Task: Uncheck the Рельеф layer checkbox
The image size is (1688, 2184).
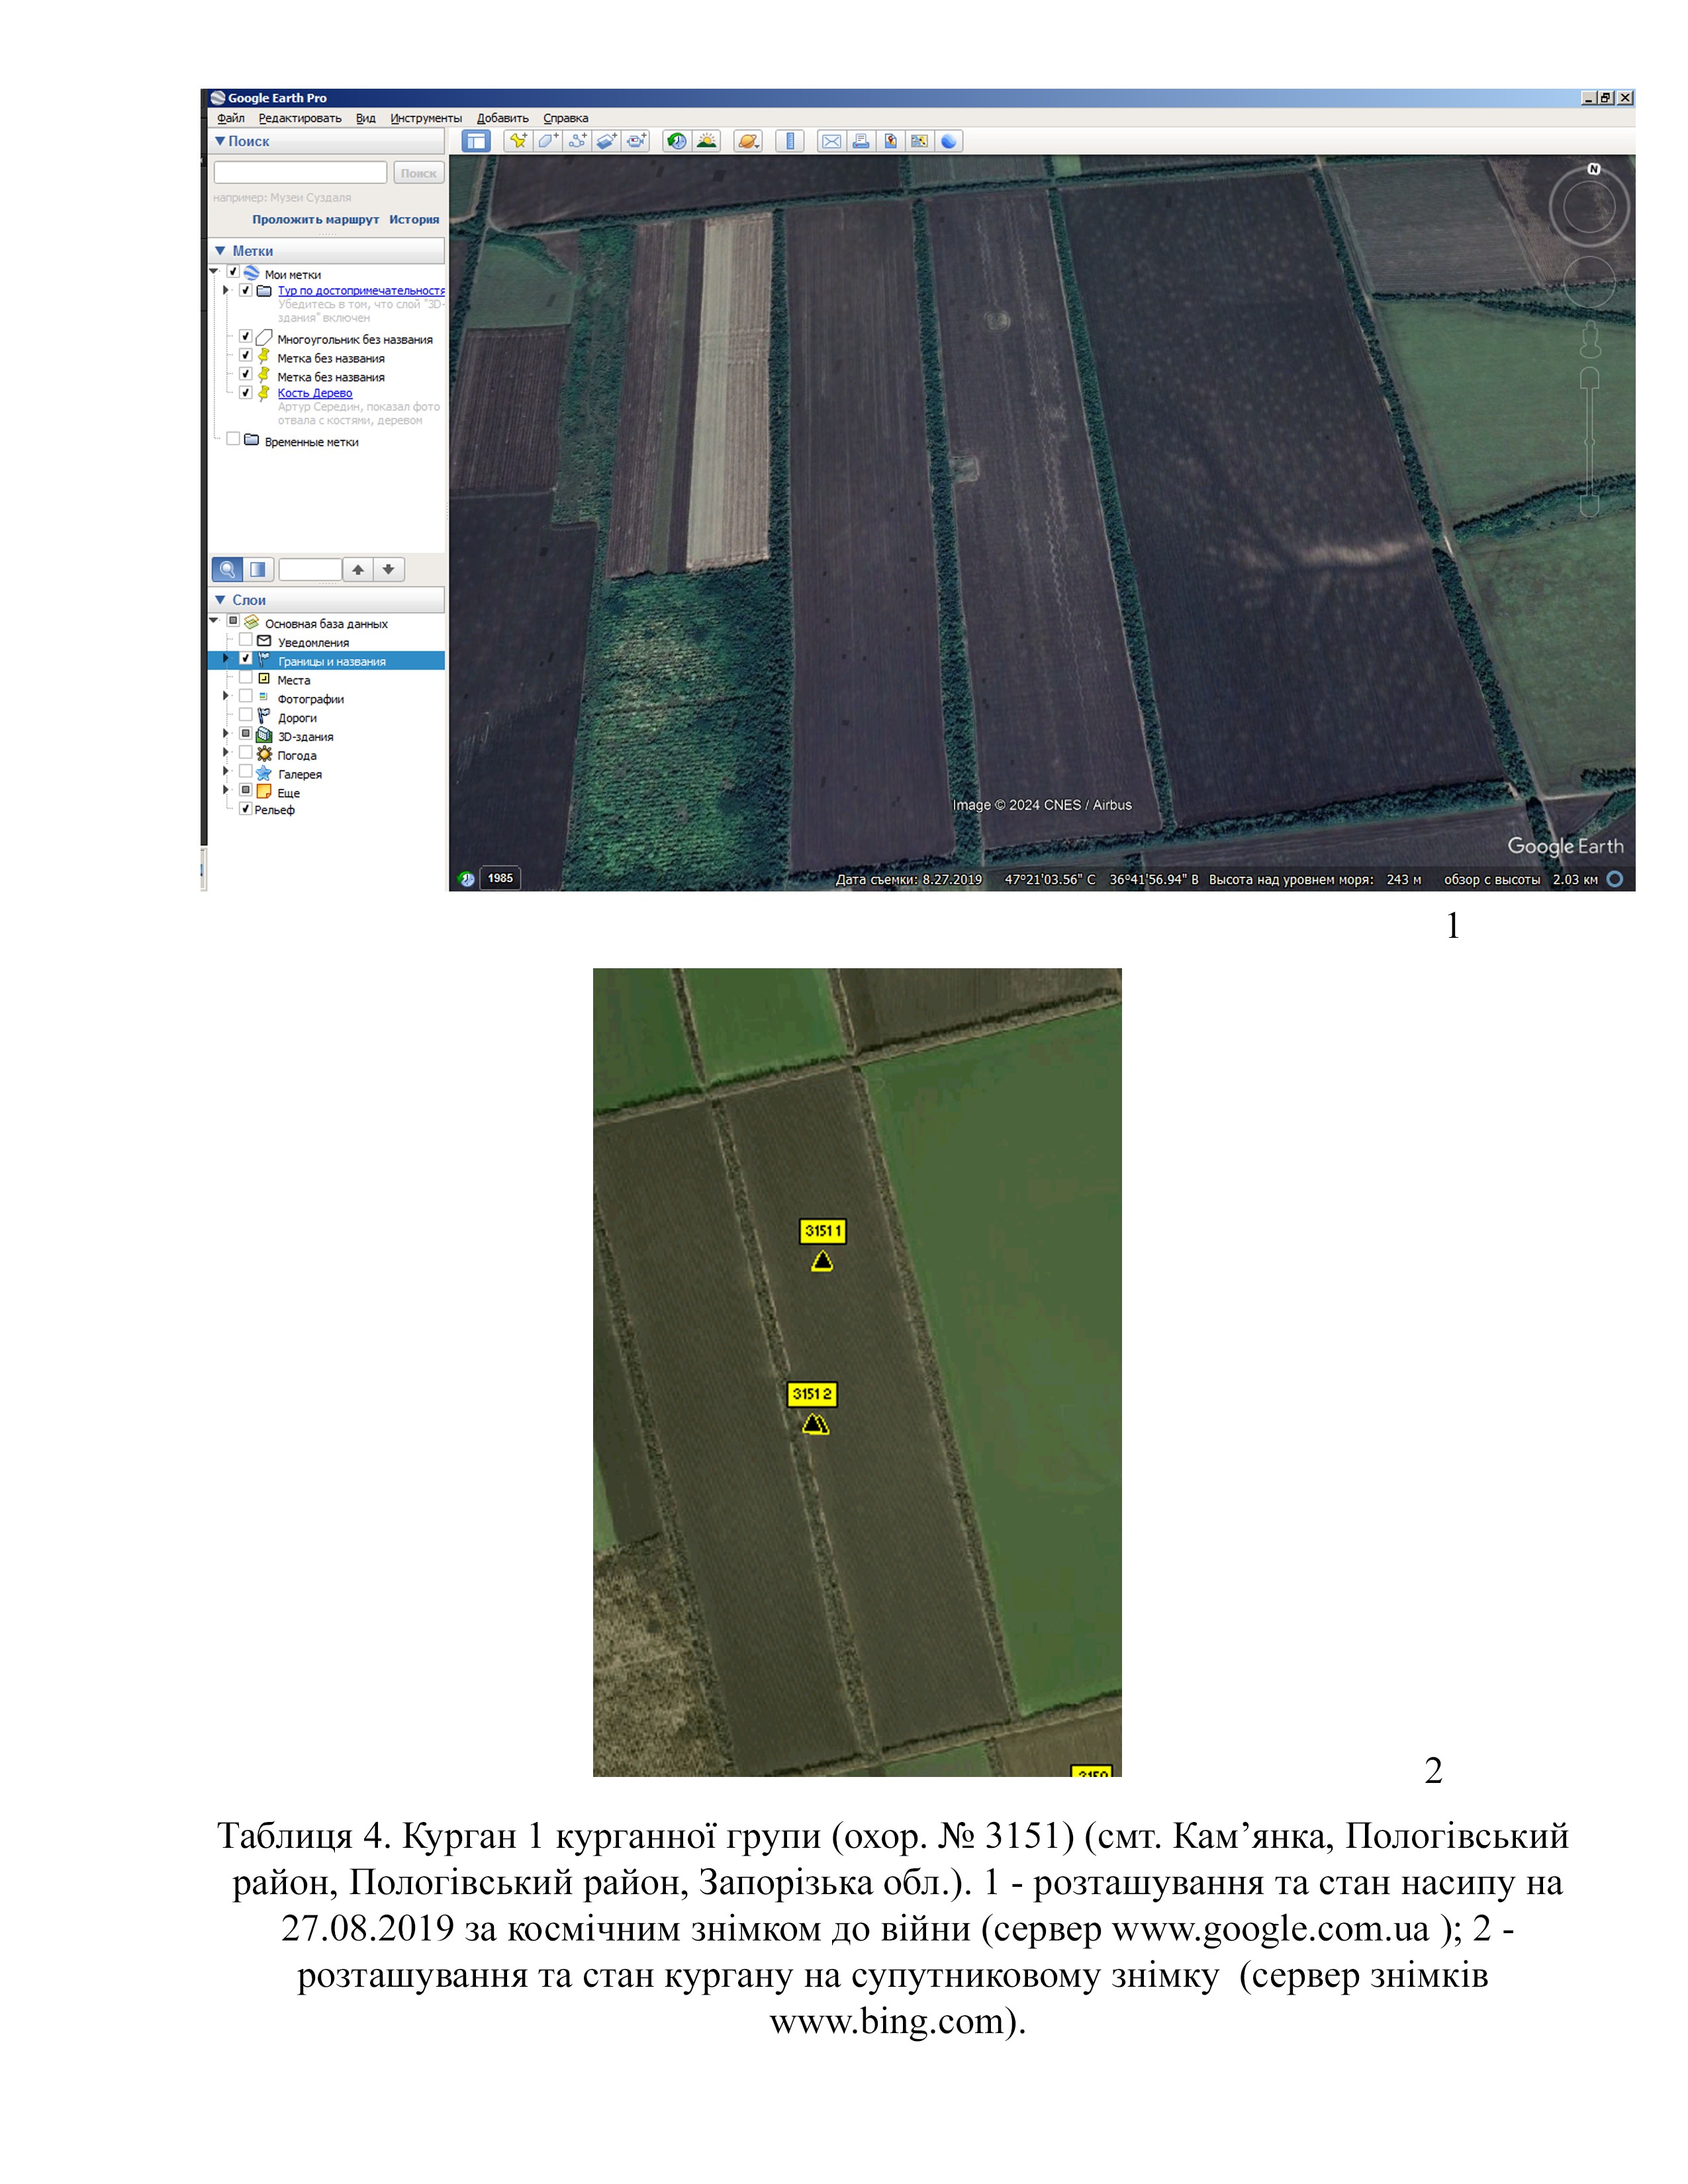Action: [245, 809]
